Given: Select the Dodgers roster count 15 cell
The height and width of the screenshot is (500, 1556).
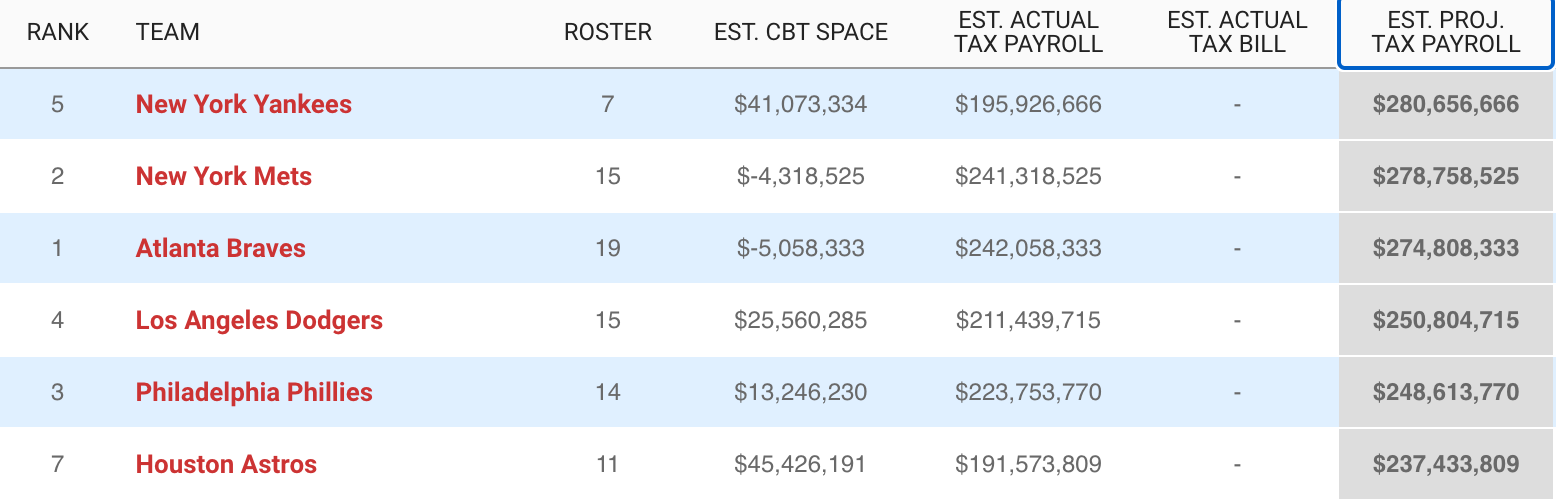Looking at the screenshot, I should 608,320.
